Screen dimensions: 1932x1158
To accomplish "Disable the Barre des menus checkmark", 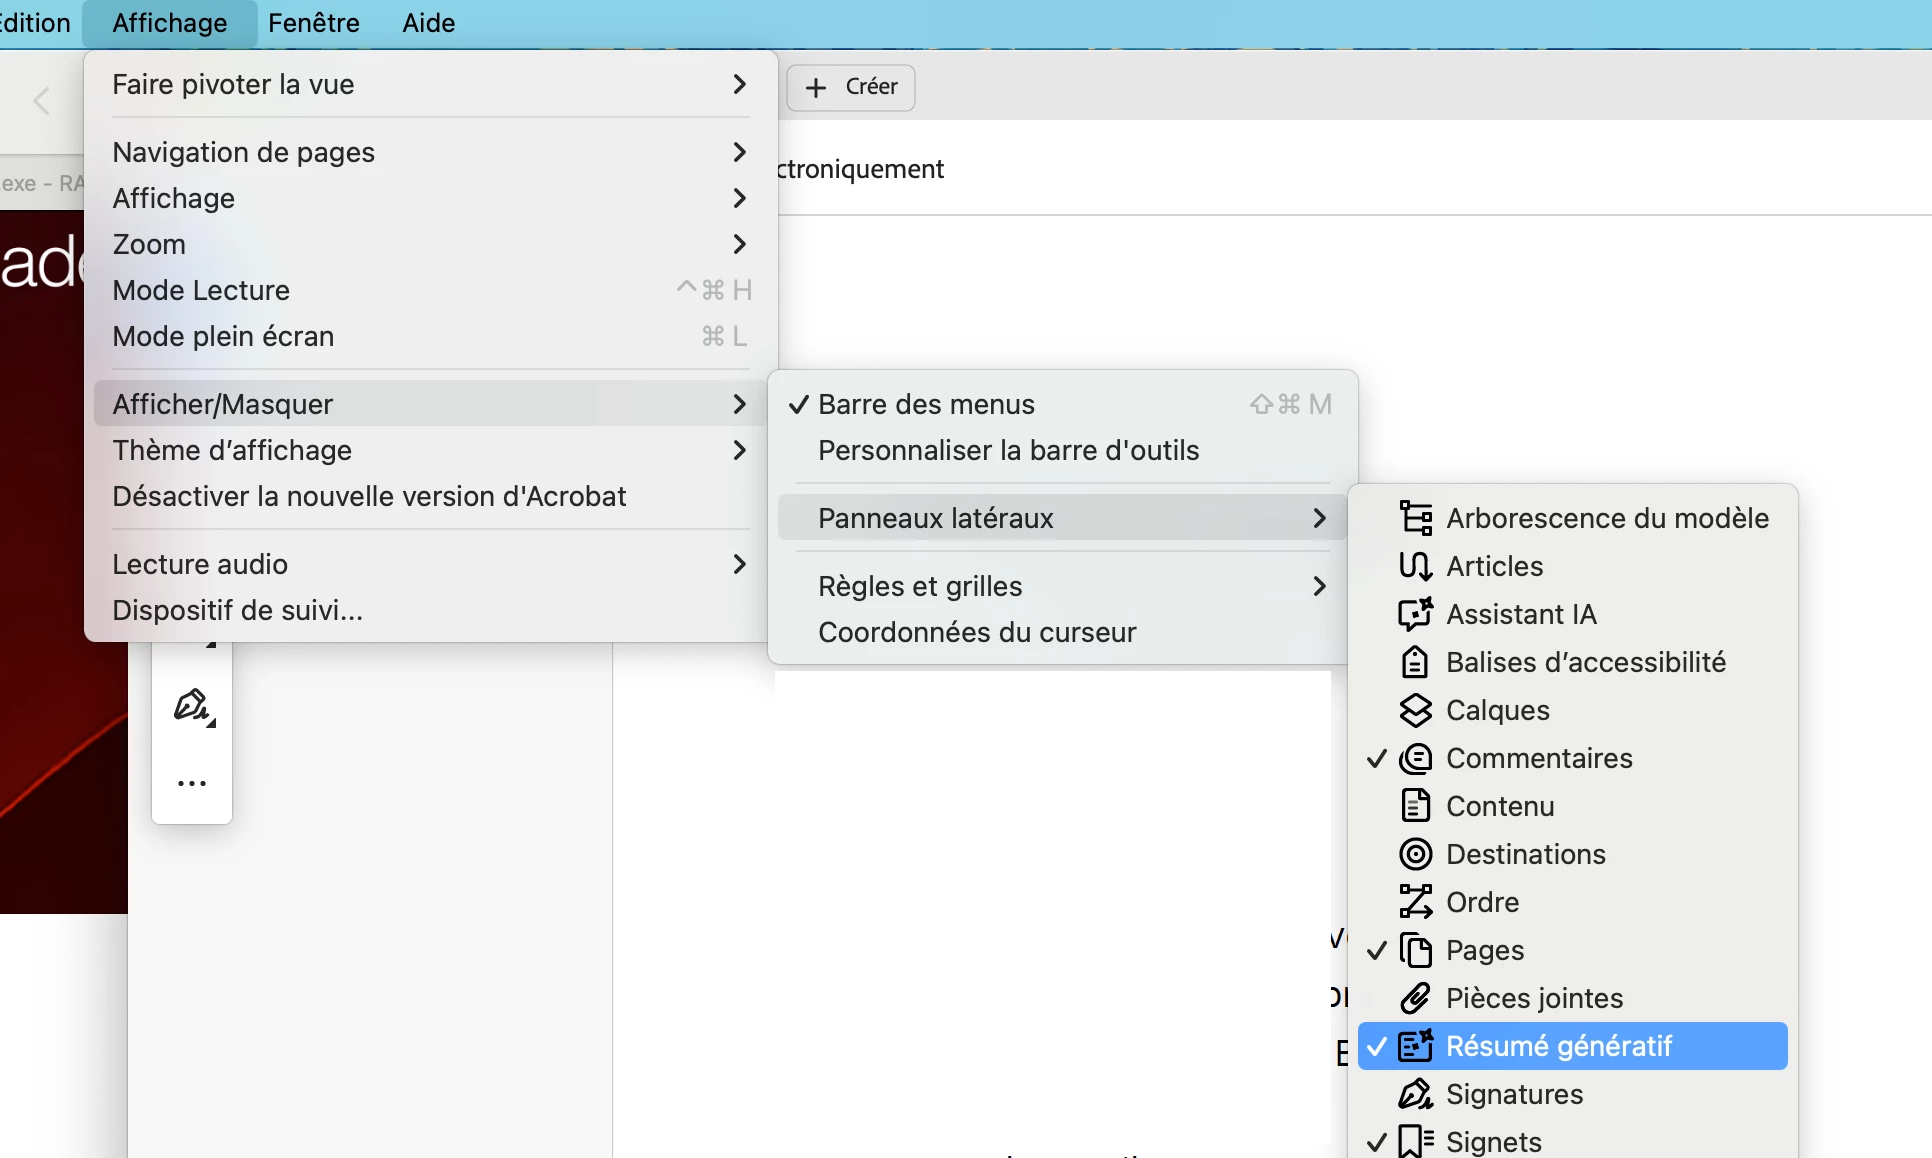I will pyautogui.click(x=926, y=404).
